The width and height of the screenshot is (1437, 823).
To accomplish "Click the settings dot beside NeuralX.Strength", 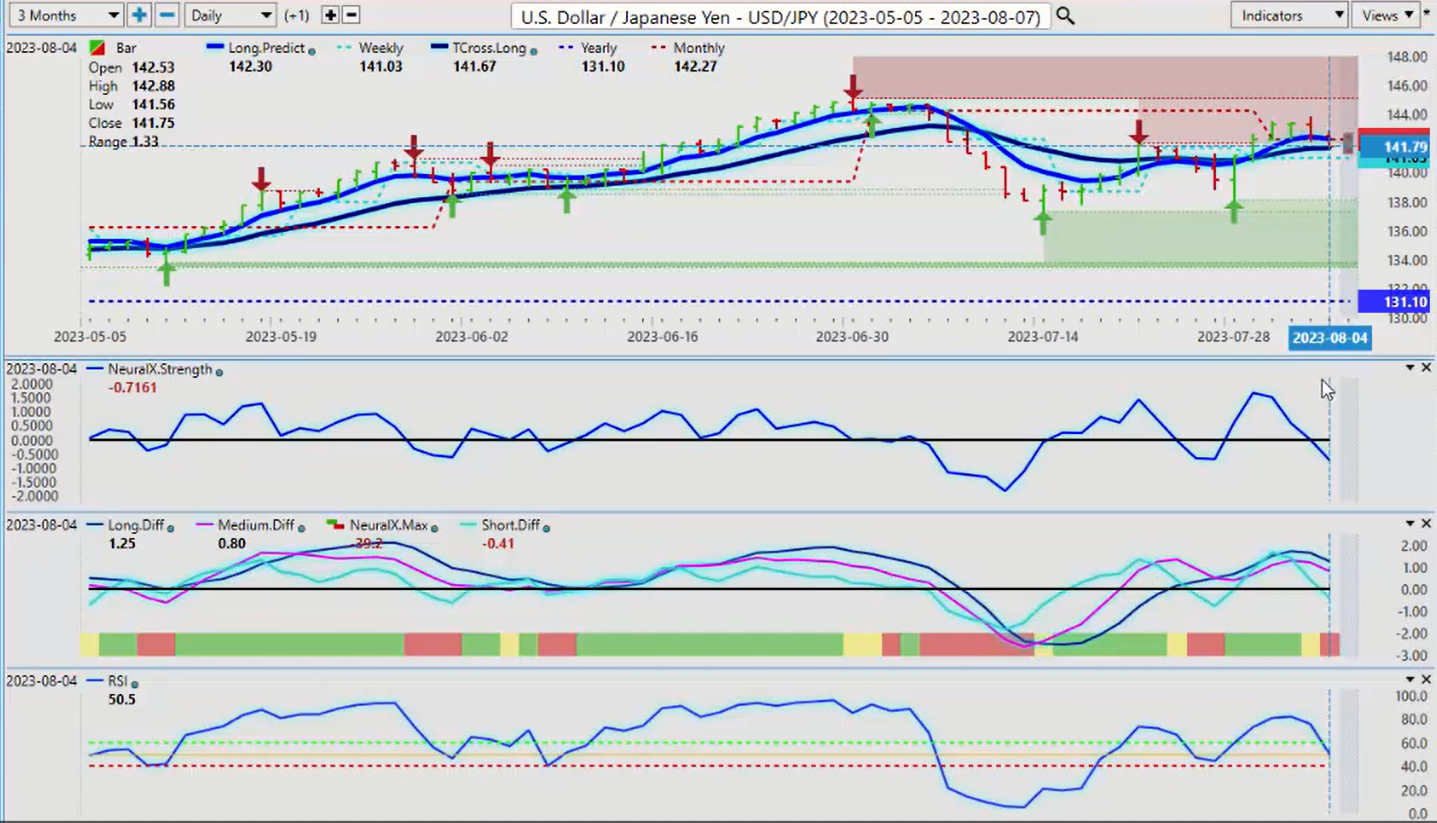I will point(219,371).
